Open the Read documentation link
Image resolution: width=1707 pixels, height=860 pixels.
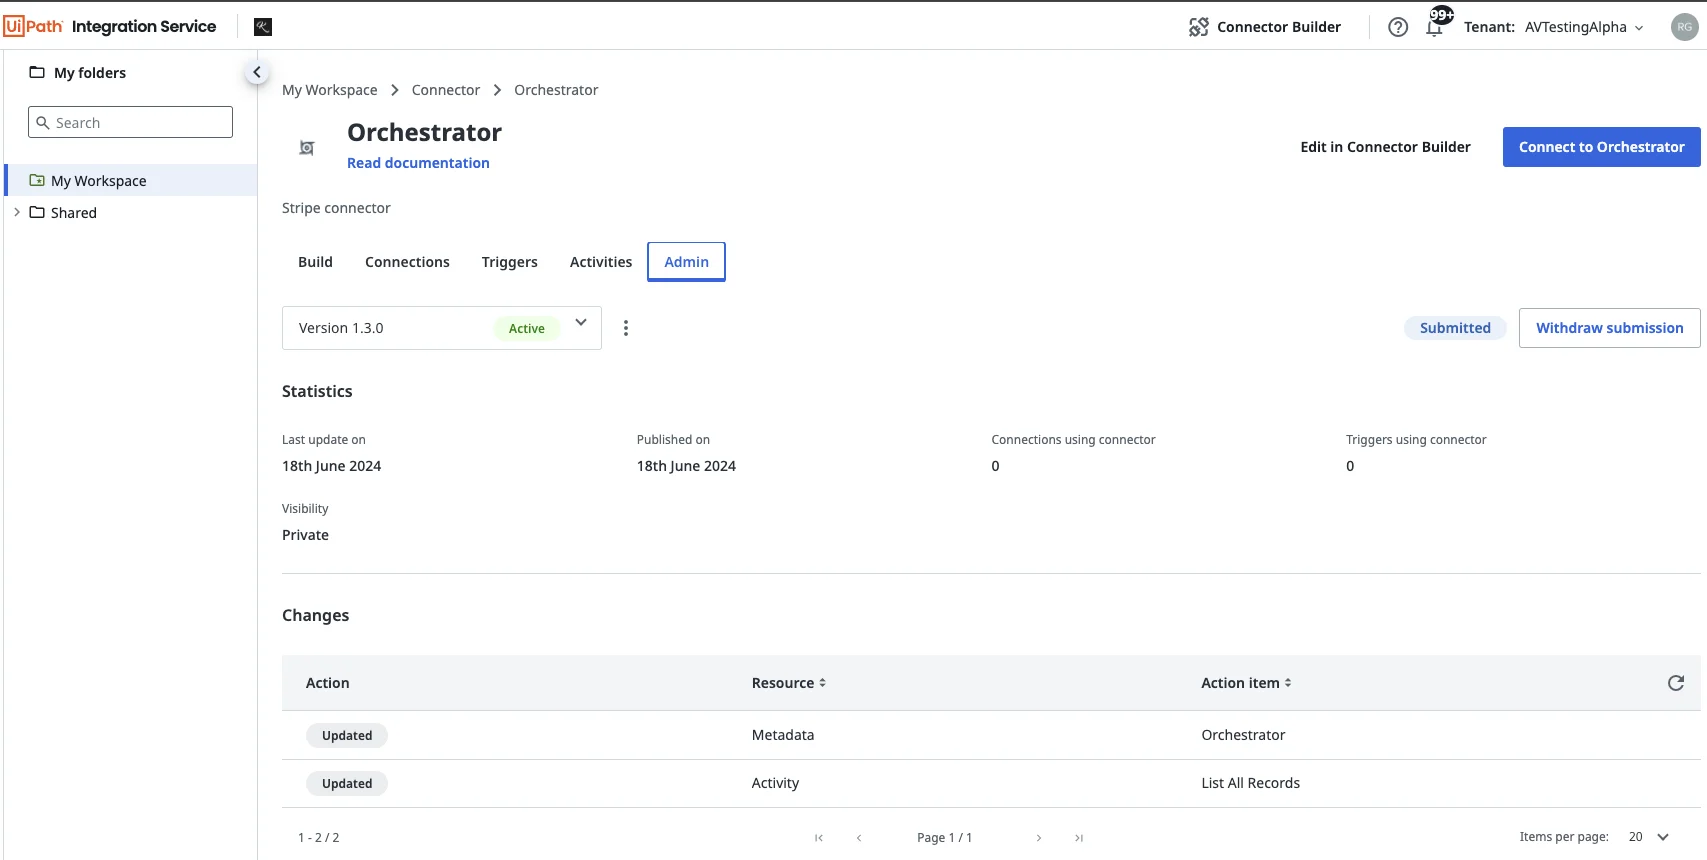(x=418, y=163)
